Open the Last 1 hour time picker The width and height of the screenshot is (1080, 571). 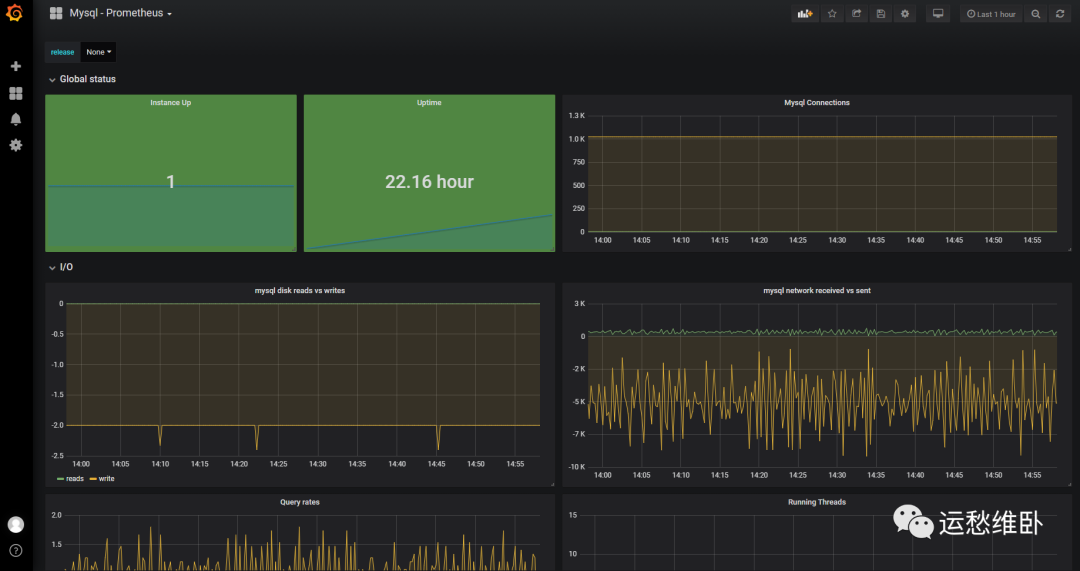[991, 14]
